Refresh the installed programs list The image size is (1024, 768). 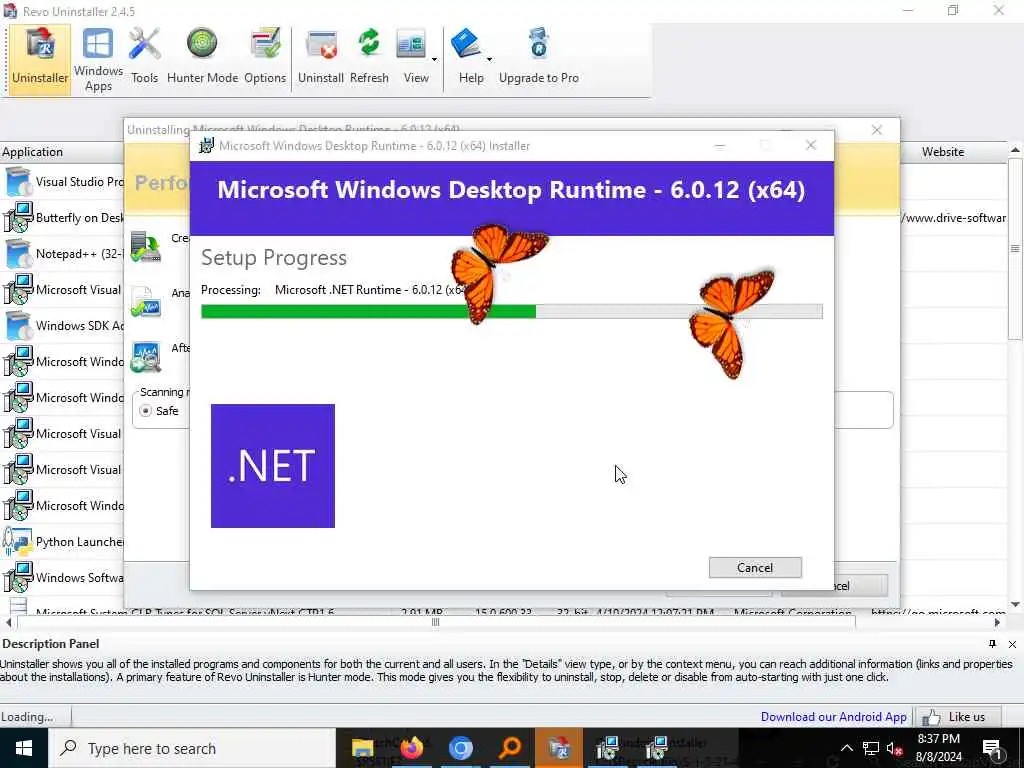click(369, 57)
